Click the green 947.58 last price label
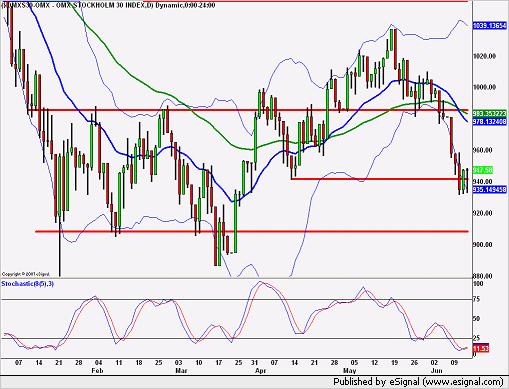This screenshot has height=389, width=509. coord(483,170)
